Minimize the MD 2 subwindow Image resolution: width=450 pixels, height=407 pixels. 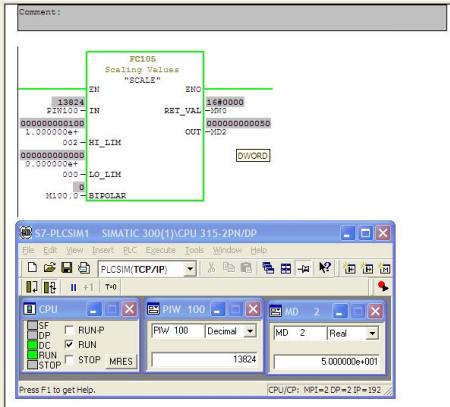point(340,312)
